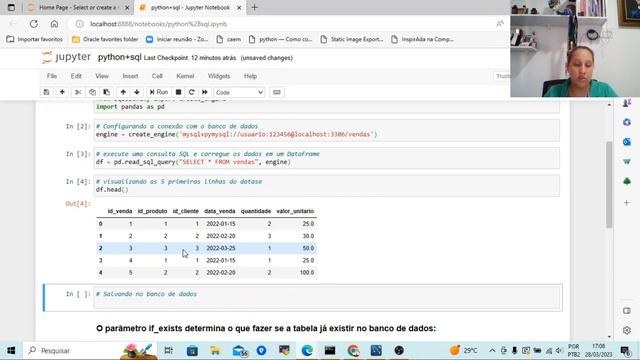The height and width of the screenshot is (360, 640).
Task: Cut selected cell with scissors icon
Action: (78, 92)
